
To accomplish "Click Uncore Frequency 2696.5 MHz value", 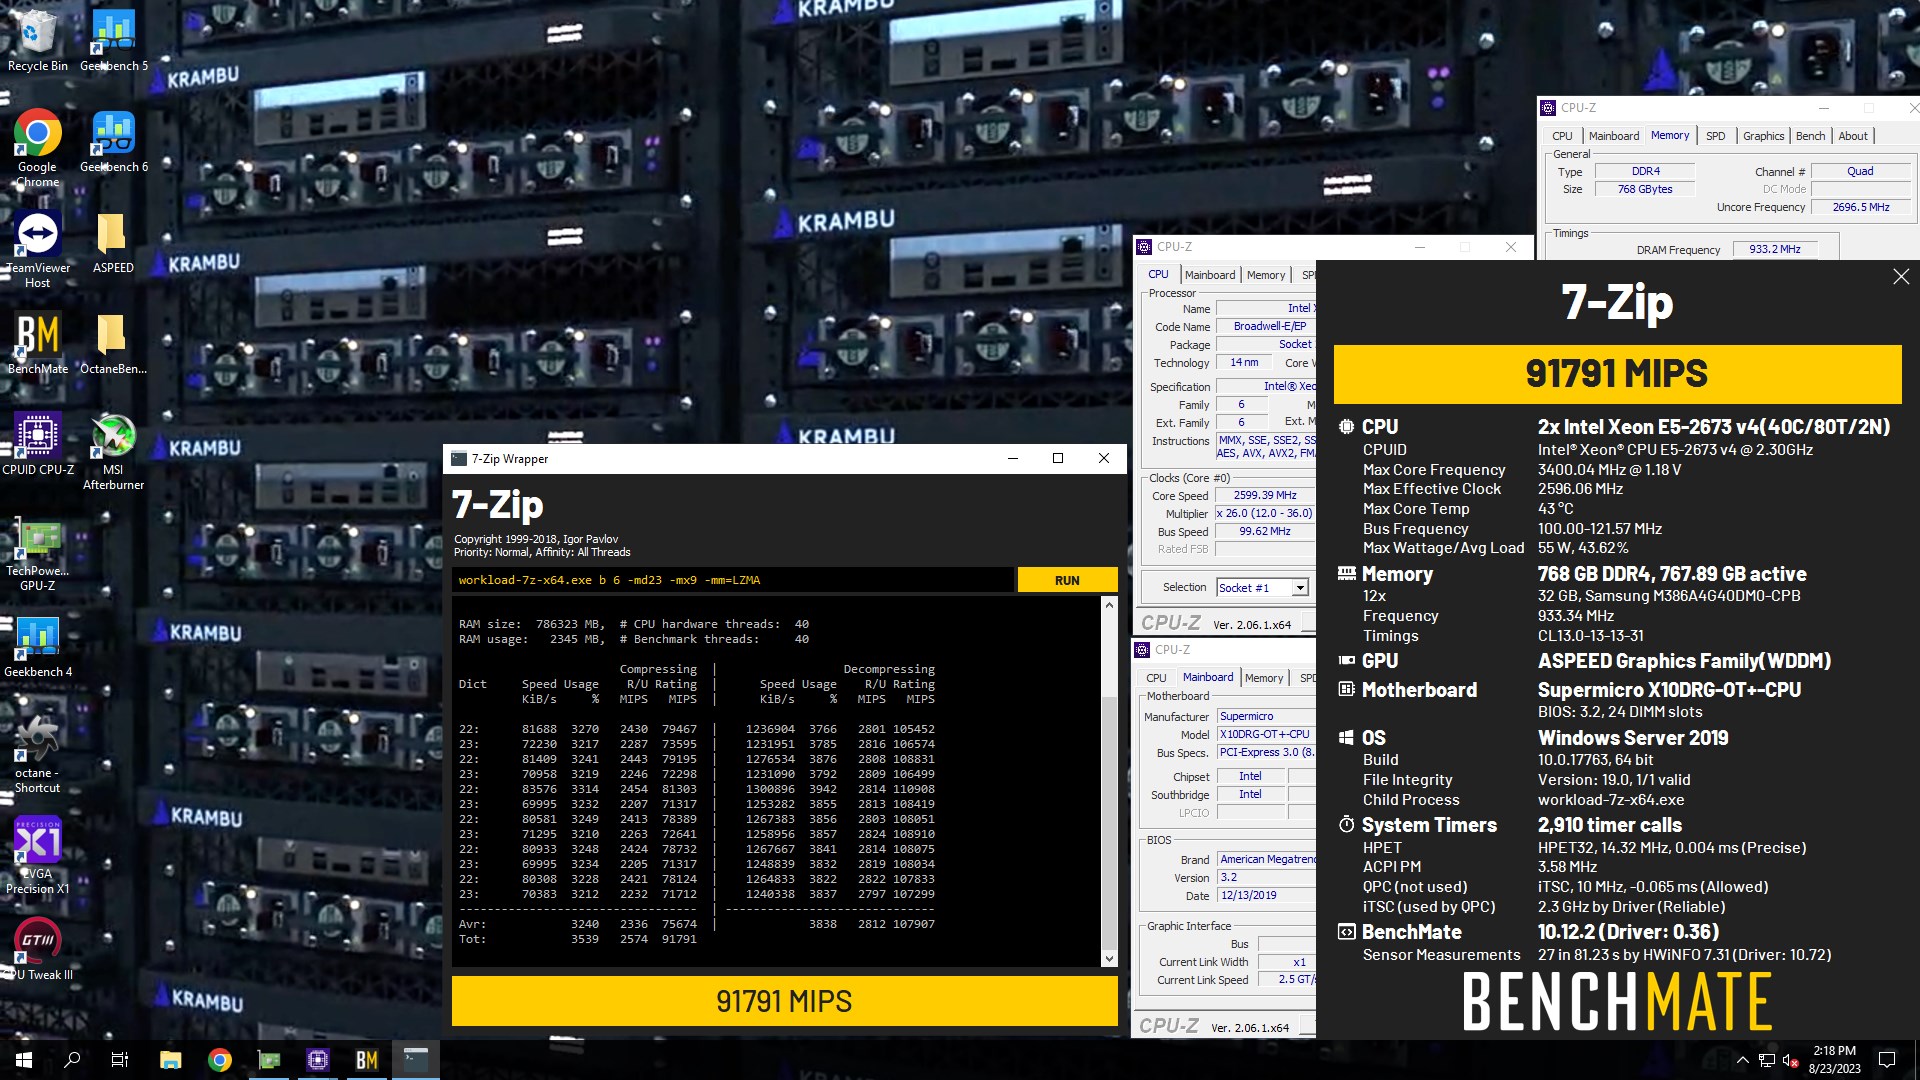I will (x=1860, y=207).
